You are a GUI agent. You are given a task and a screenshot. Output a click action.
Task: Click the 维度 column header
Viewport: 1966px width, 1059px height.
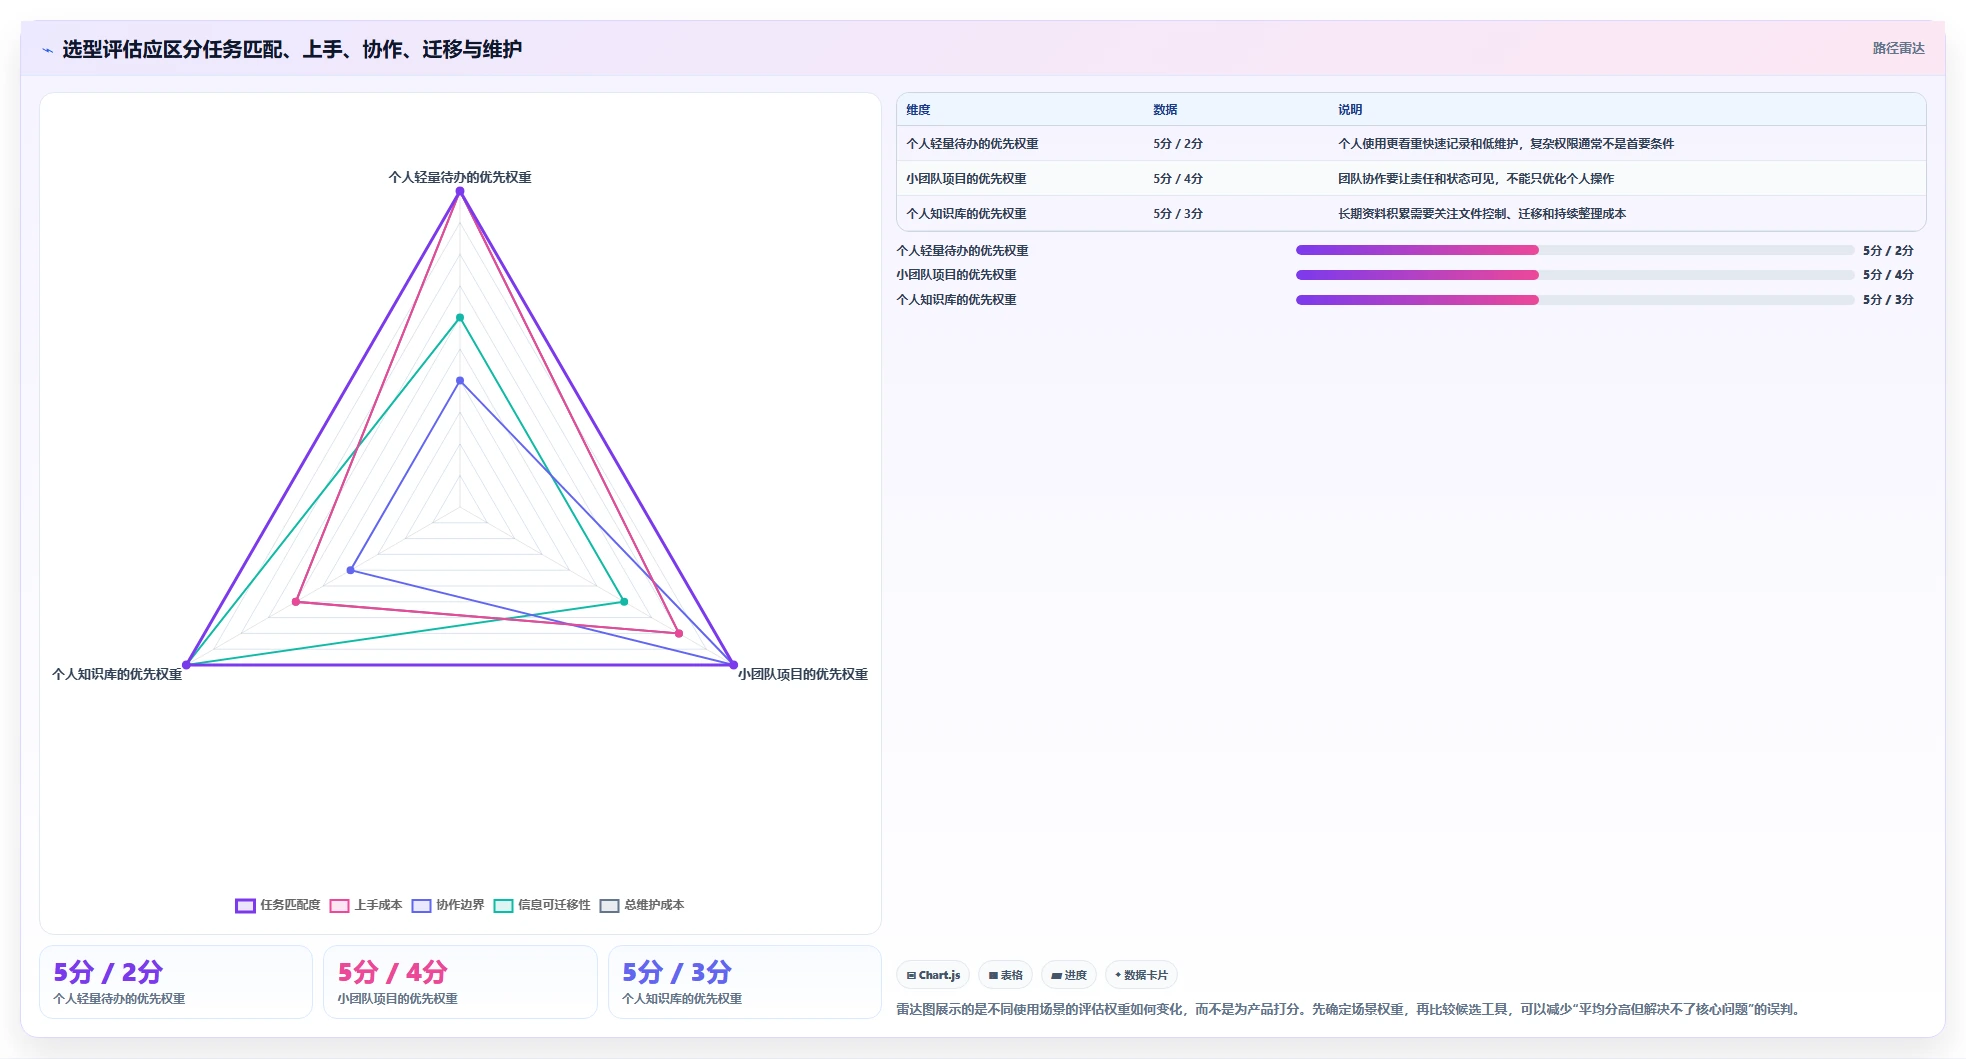[918, 110]
